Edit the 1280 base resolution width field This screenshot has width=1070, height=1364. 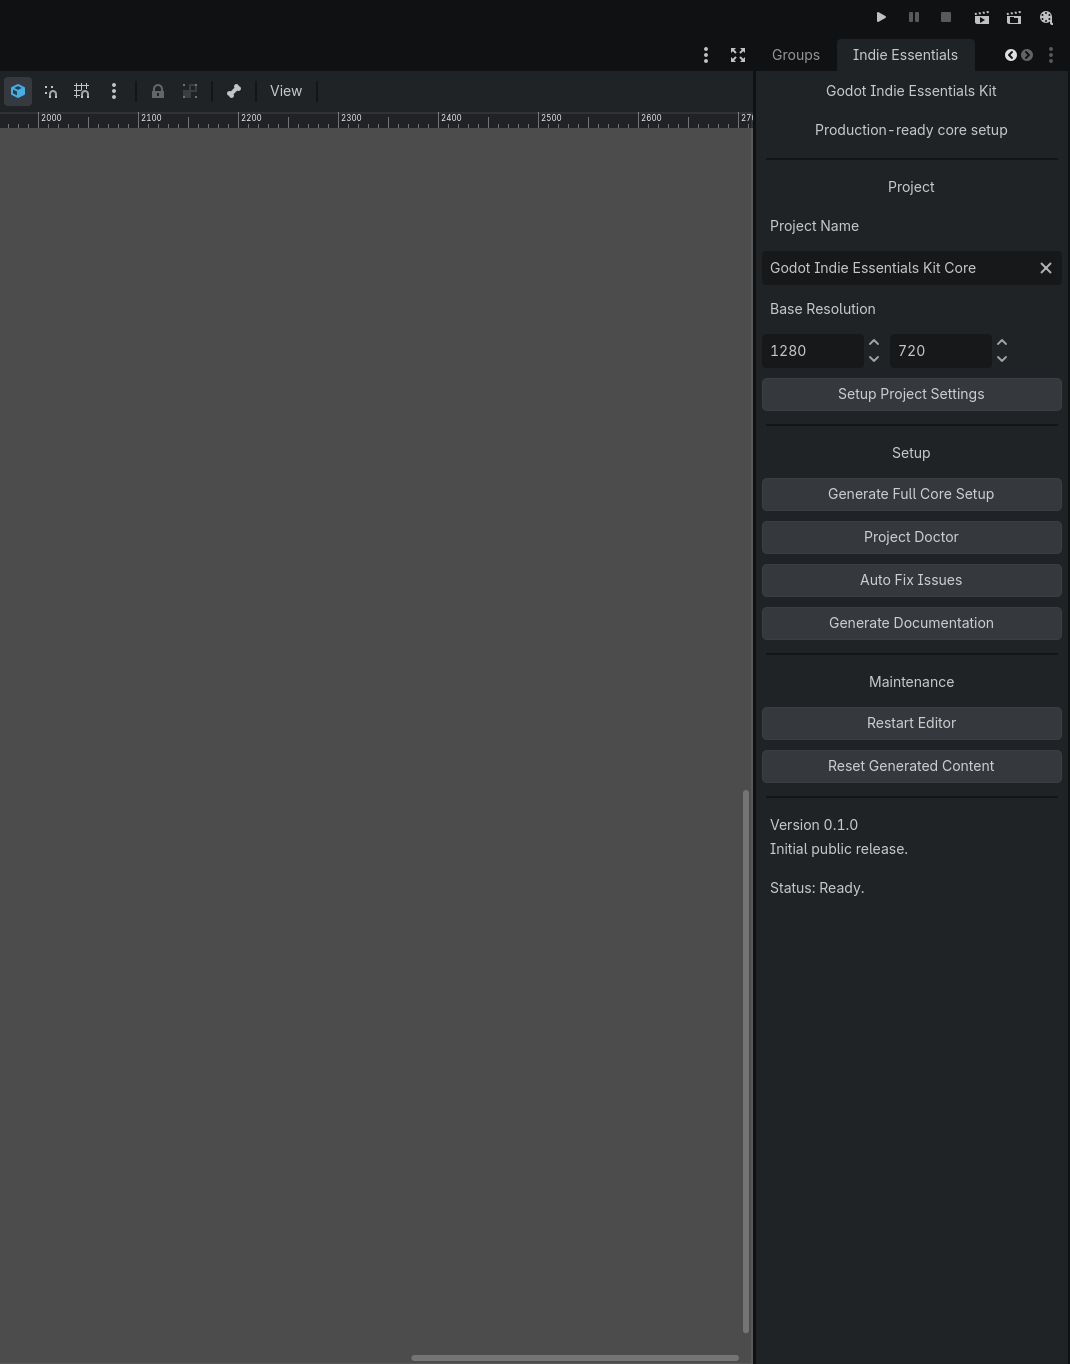812,351
